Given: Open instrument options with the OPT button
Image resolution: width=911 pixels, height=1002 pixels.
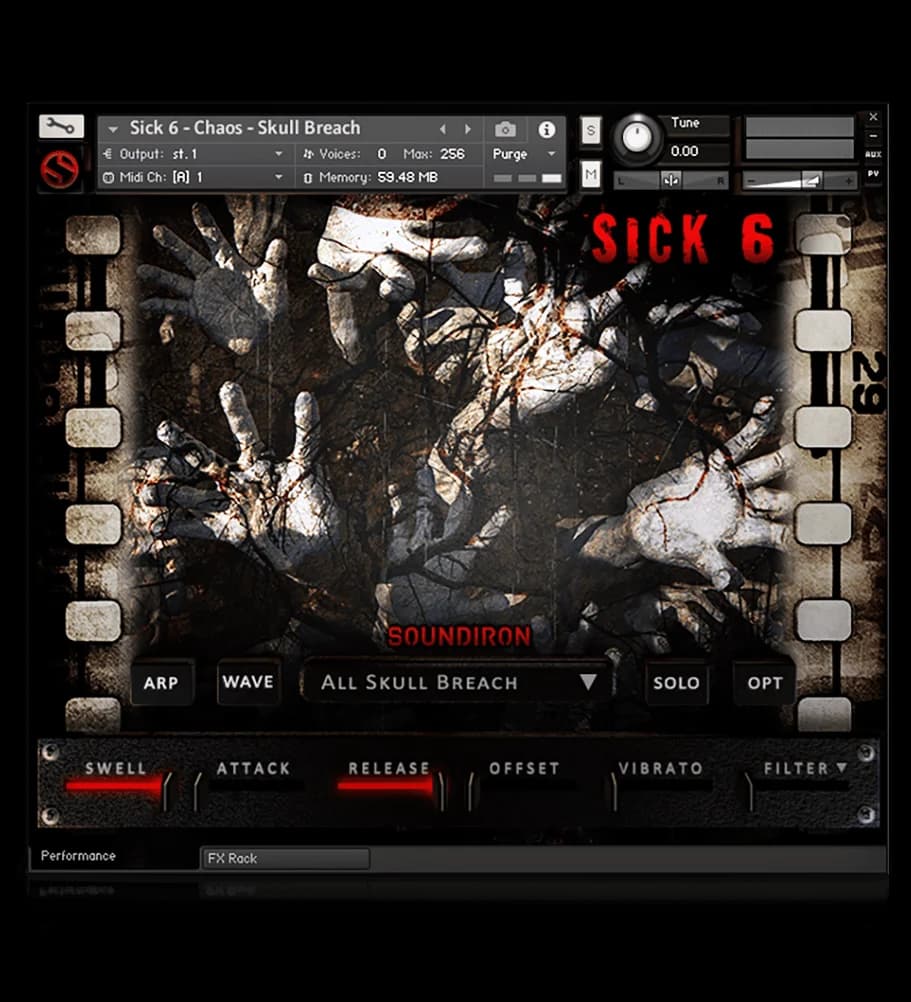Looking at the screenshot, I should 764,683.
